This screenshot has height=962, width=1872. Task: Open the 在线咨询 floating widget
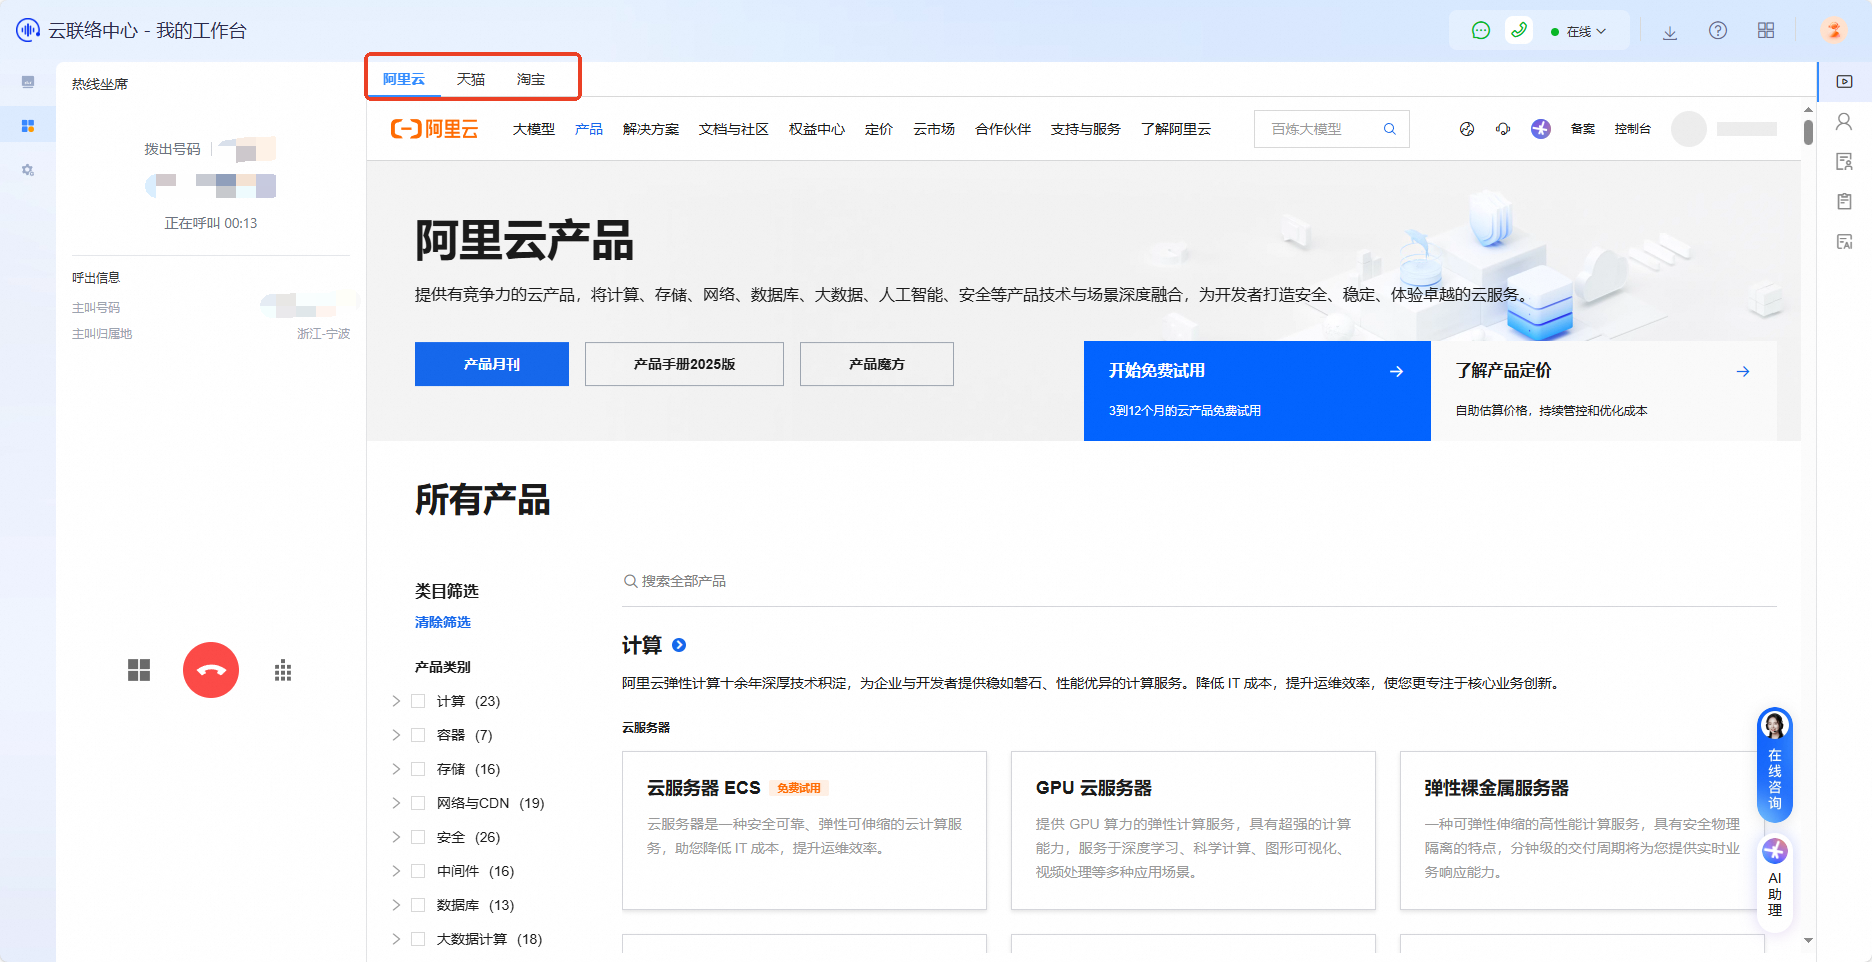[1775, 764]
